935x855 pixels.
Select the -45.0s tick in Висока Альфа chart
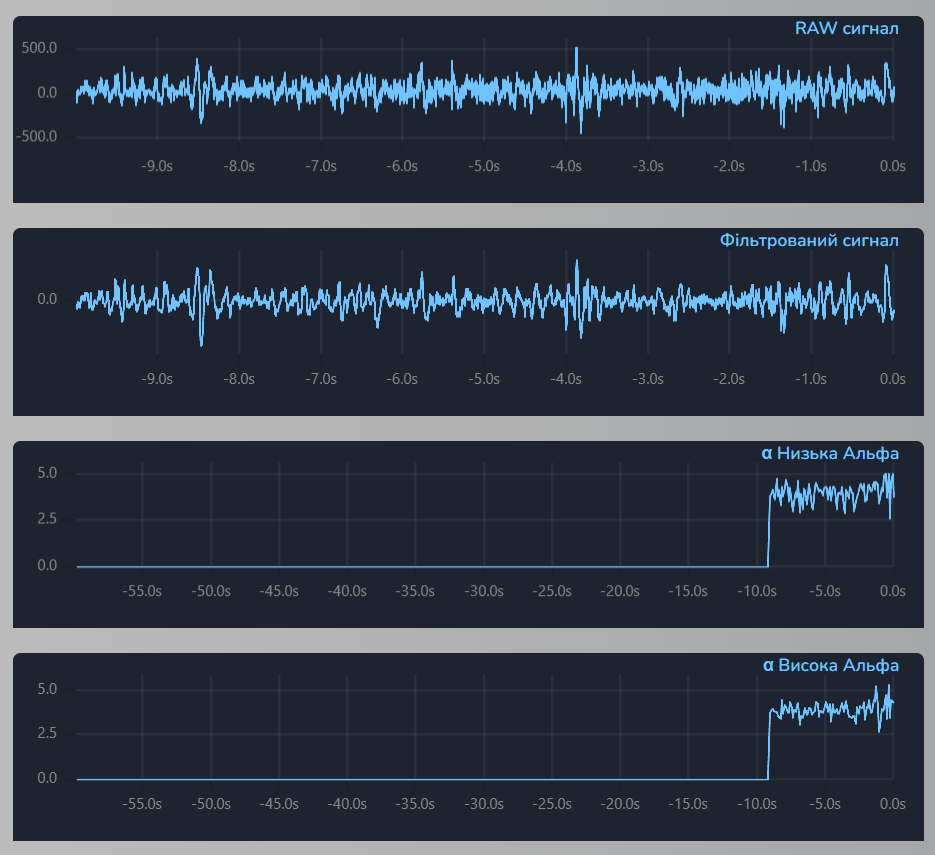click(279, 804)
